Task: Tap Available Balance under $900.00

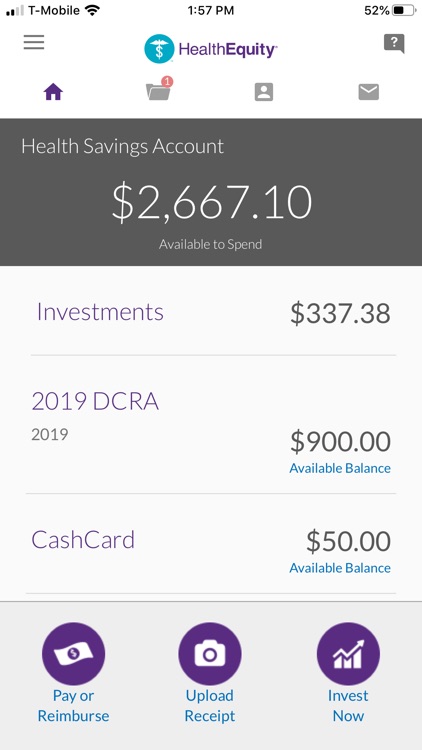Action: (x=340, y=468)
